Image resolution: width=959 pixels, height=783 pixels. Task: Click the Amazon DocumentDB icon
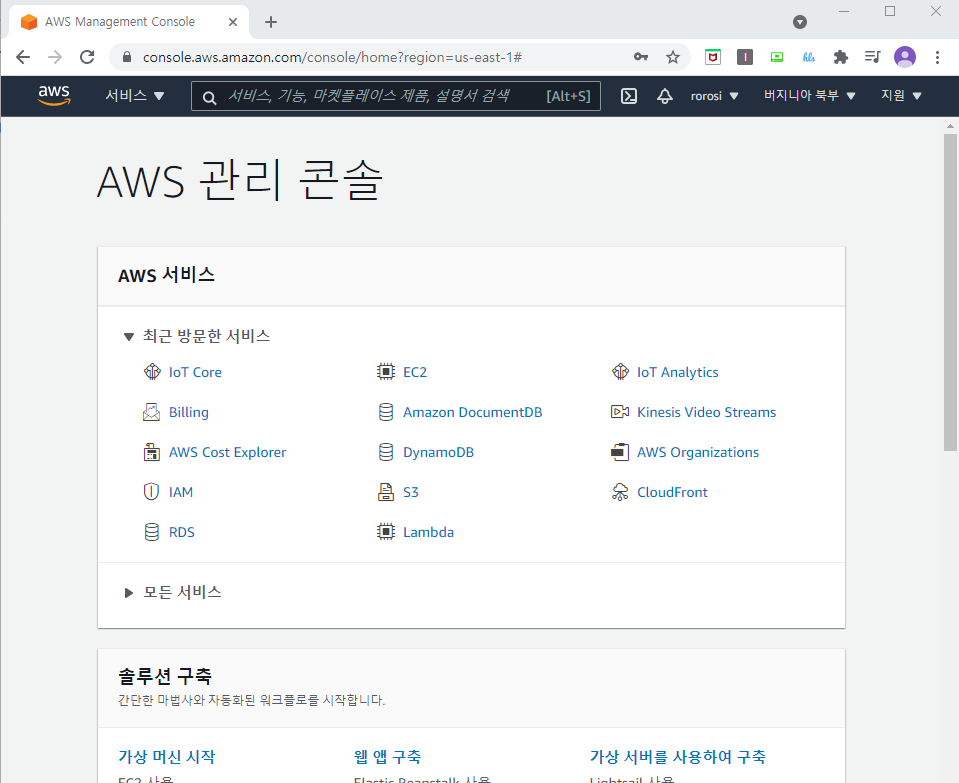point(386,412)
